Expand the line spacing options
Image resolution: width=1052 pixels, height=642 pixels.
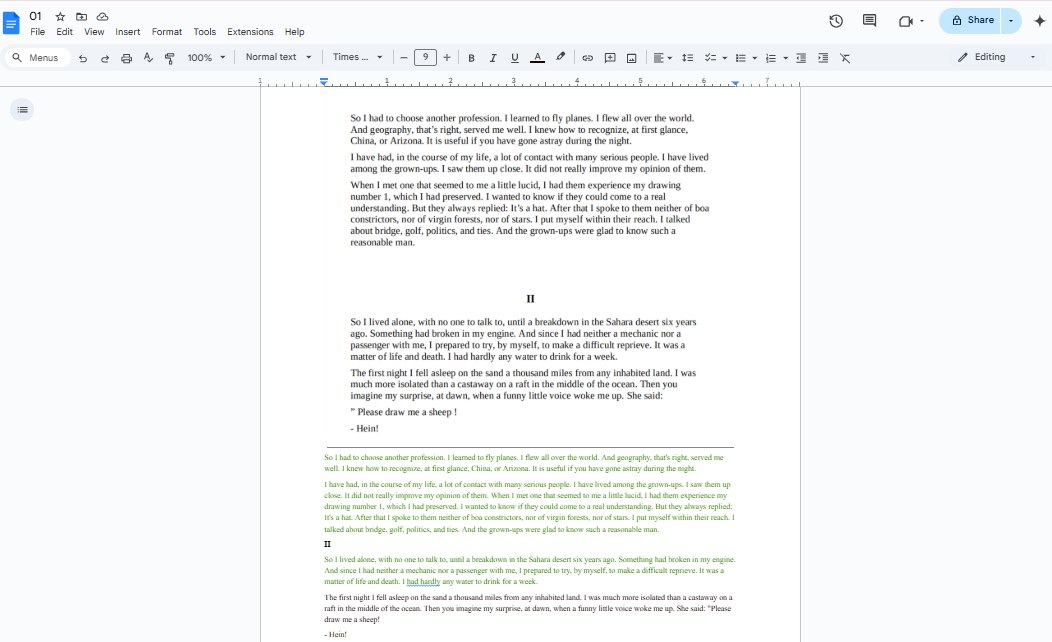point(687,57)
